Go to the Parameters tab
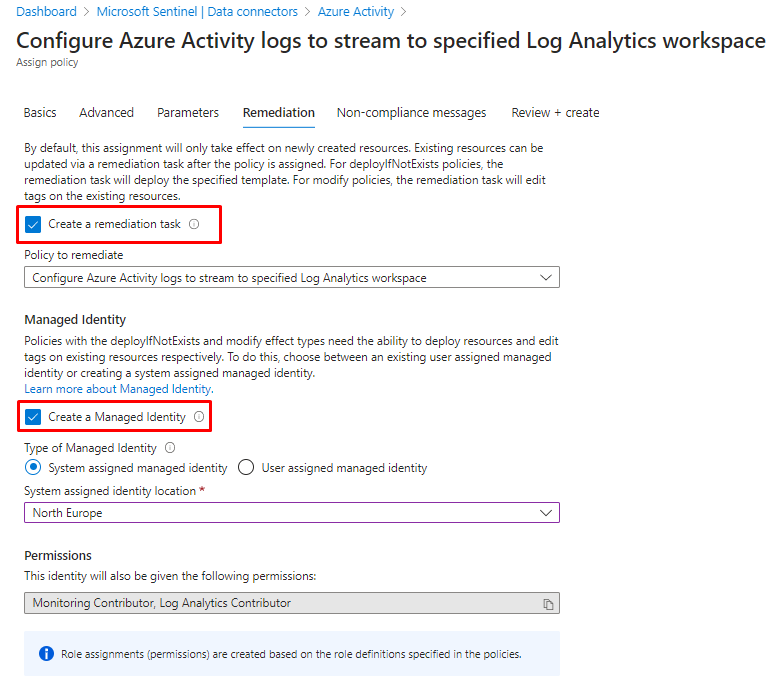 pos(188,113)
